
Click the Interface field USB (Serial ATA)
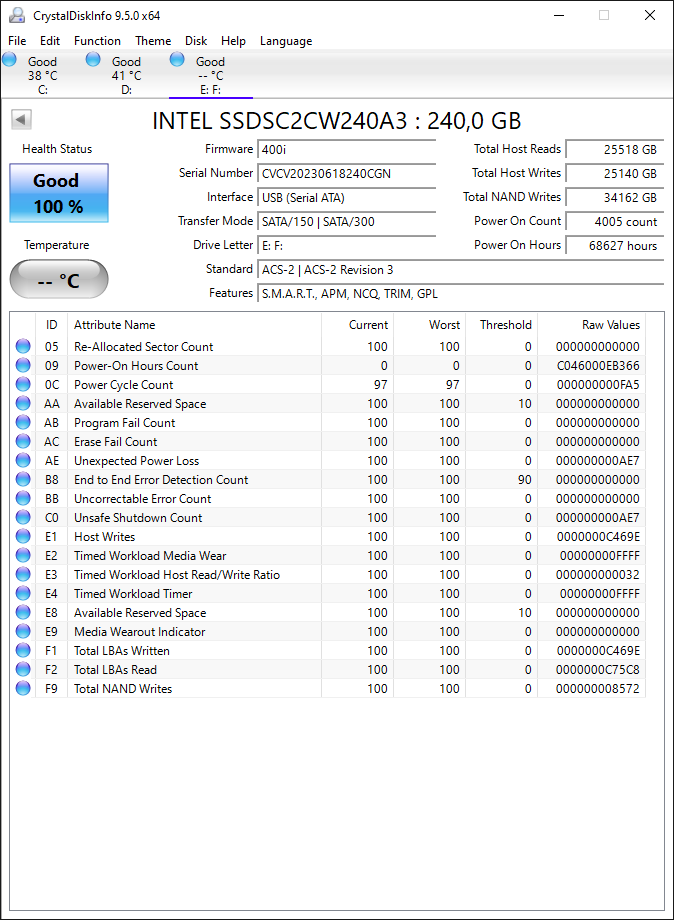pos(347,198)
